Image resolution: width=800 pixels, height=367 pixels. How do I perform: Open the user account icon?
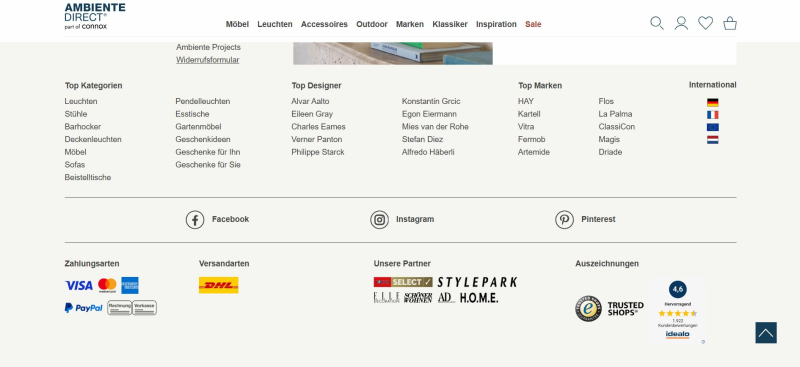point(681,23)
